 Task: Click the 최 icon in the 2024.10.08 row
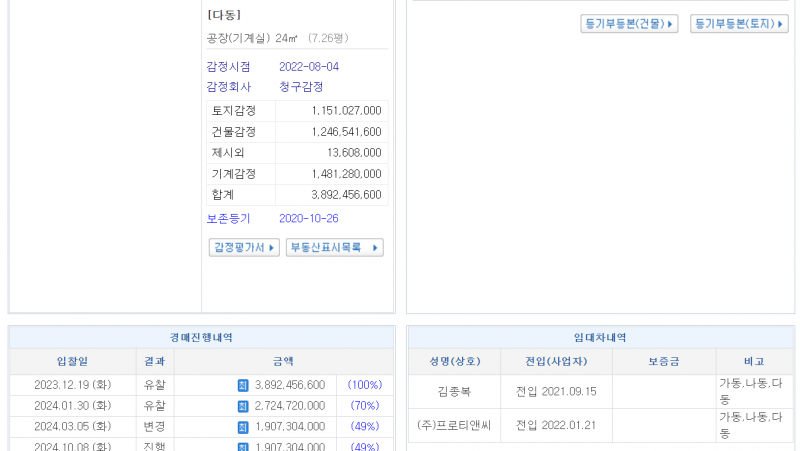pyautogui.click(x=242, y=446)
